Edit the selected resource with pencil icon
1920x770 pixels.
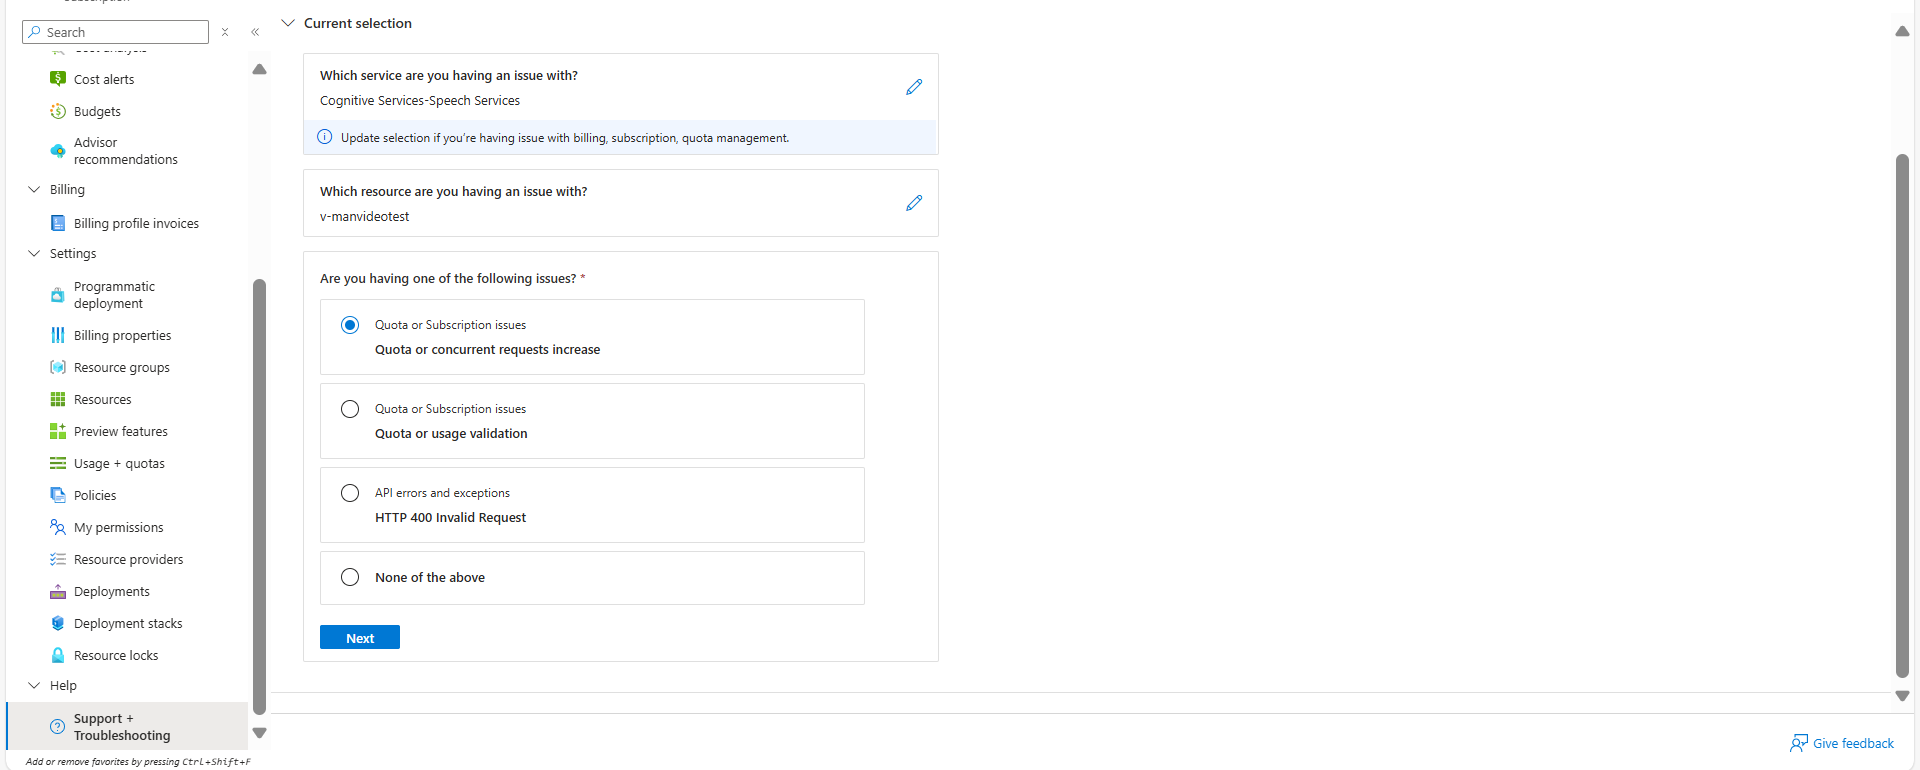coord(914,203)
